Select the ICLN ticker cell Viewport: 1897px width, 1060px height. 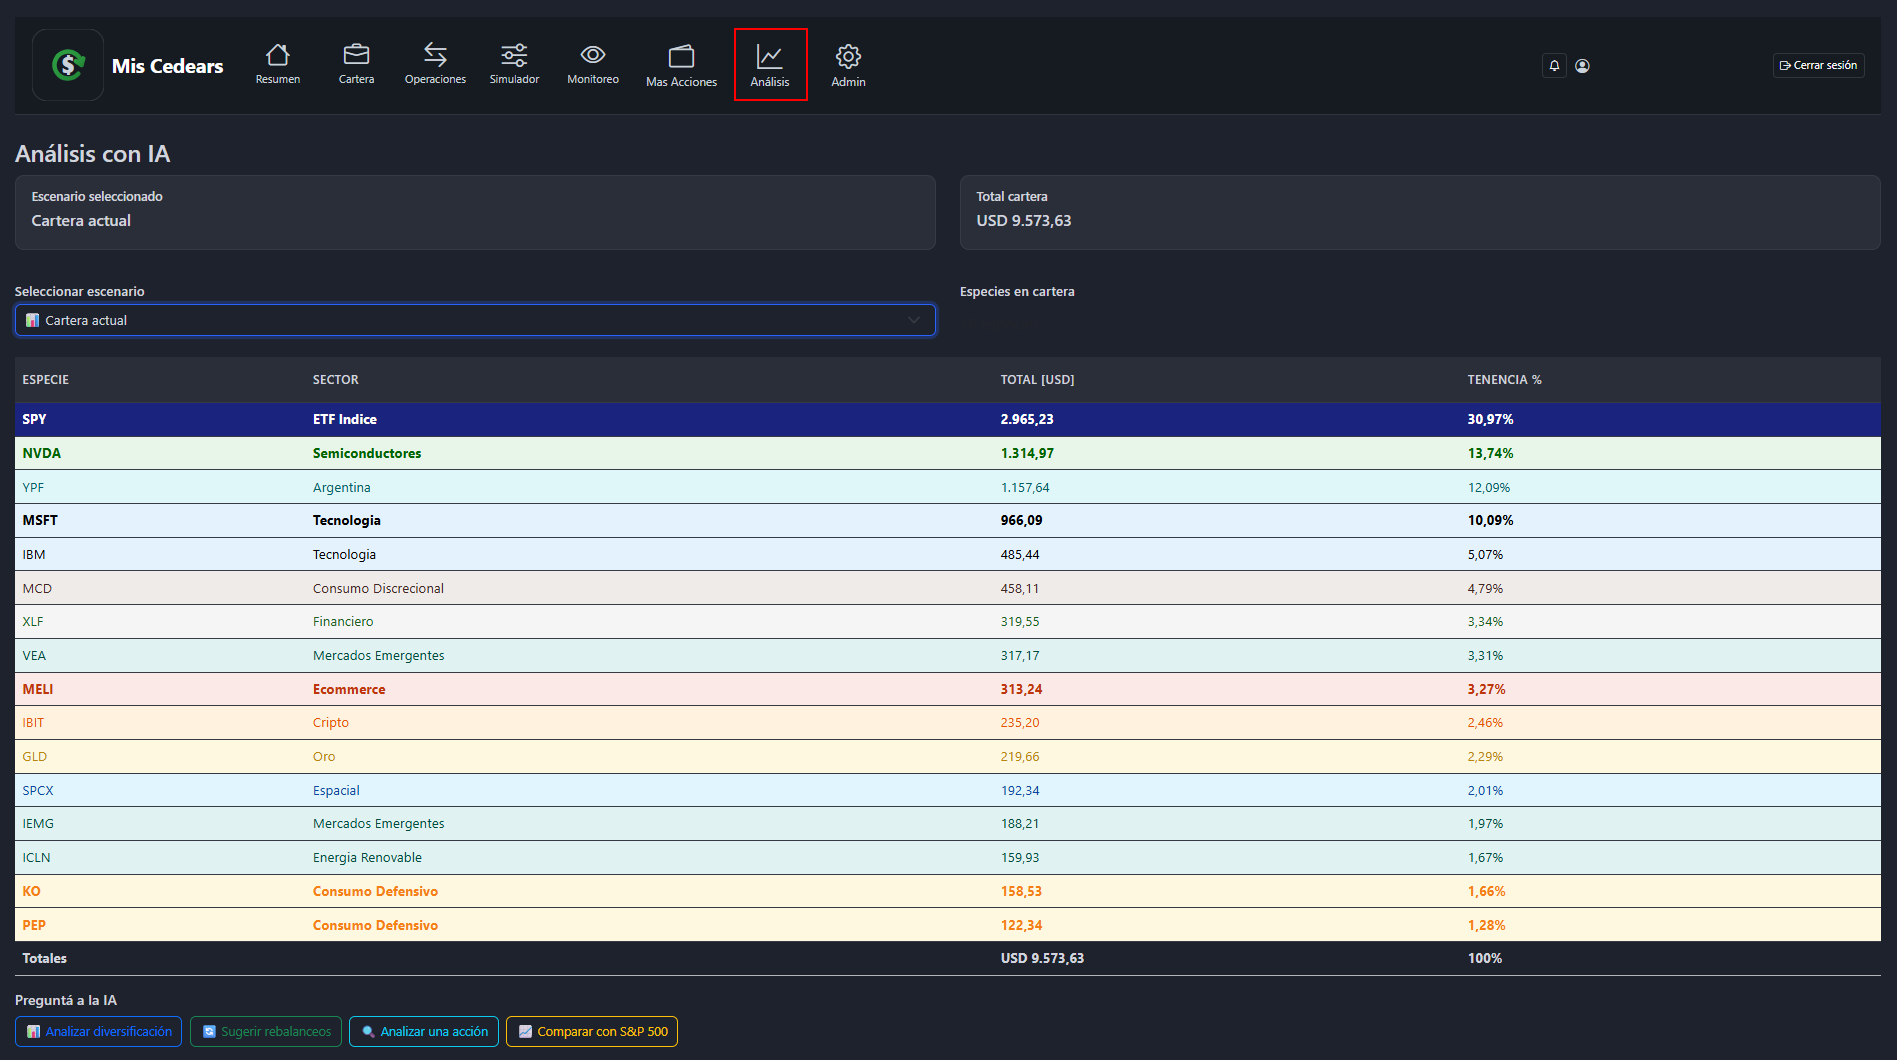pyautogui.click(x=36, y=857)
